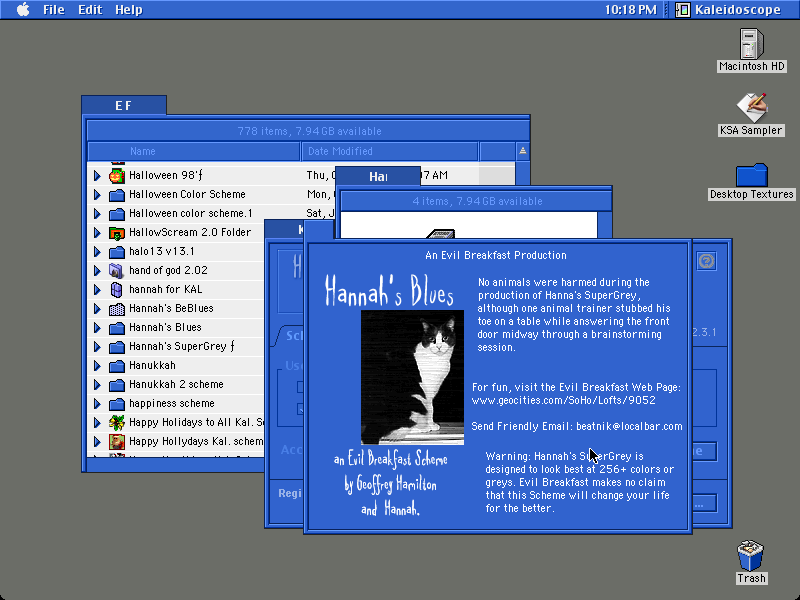Screen dimensions: 800x600
Task: Select the hand of god 2.02 icon
Action: [117, 271]
